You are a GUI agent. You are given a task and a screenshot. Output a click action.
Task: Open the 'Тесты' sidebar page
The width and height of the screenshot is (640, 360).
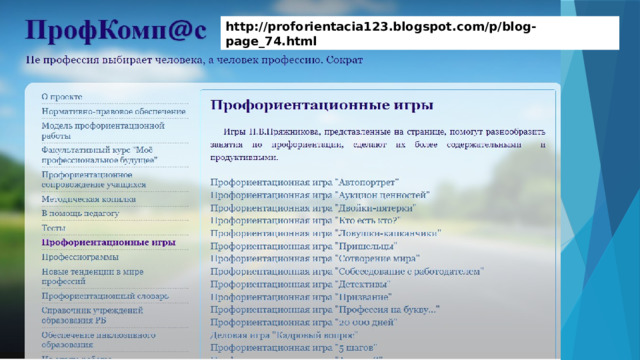coord(53,228)
